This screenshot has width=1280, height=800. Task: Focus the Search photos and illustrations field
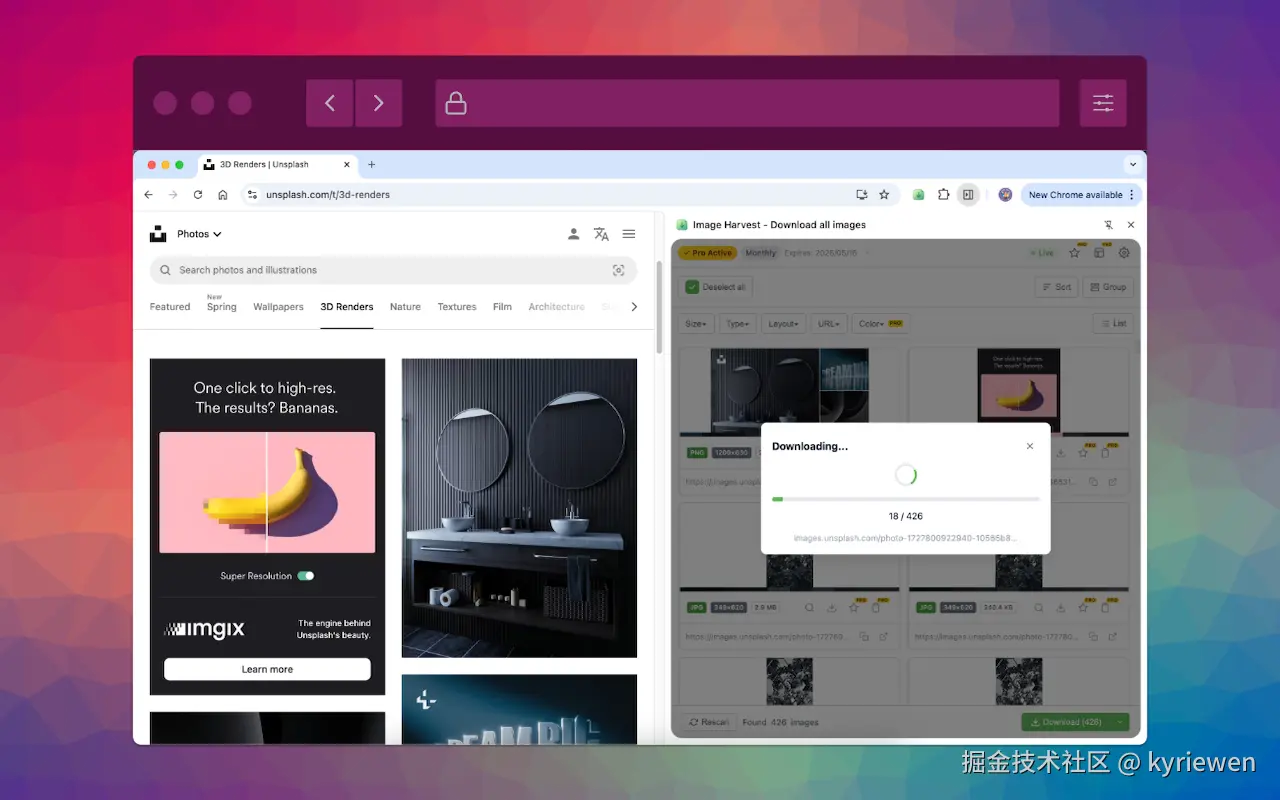tap(393, 270)
